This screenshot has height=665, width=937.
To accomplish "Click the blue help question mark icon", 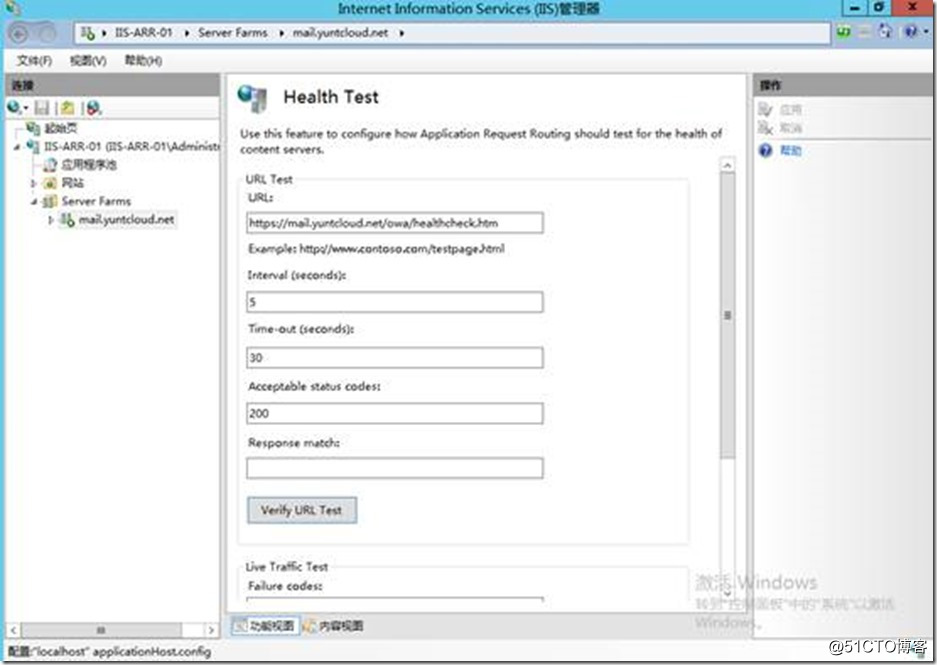I will (x=765, y=151).
